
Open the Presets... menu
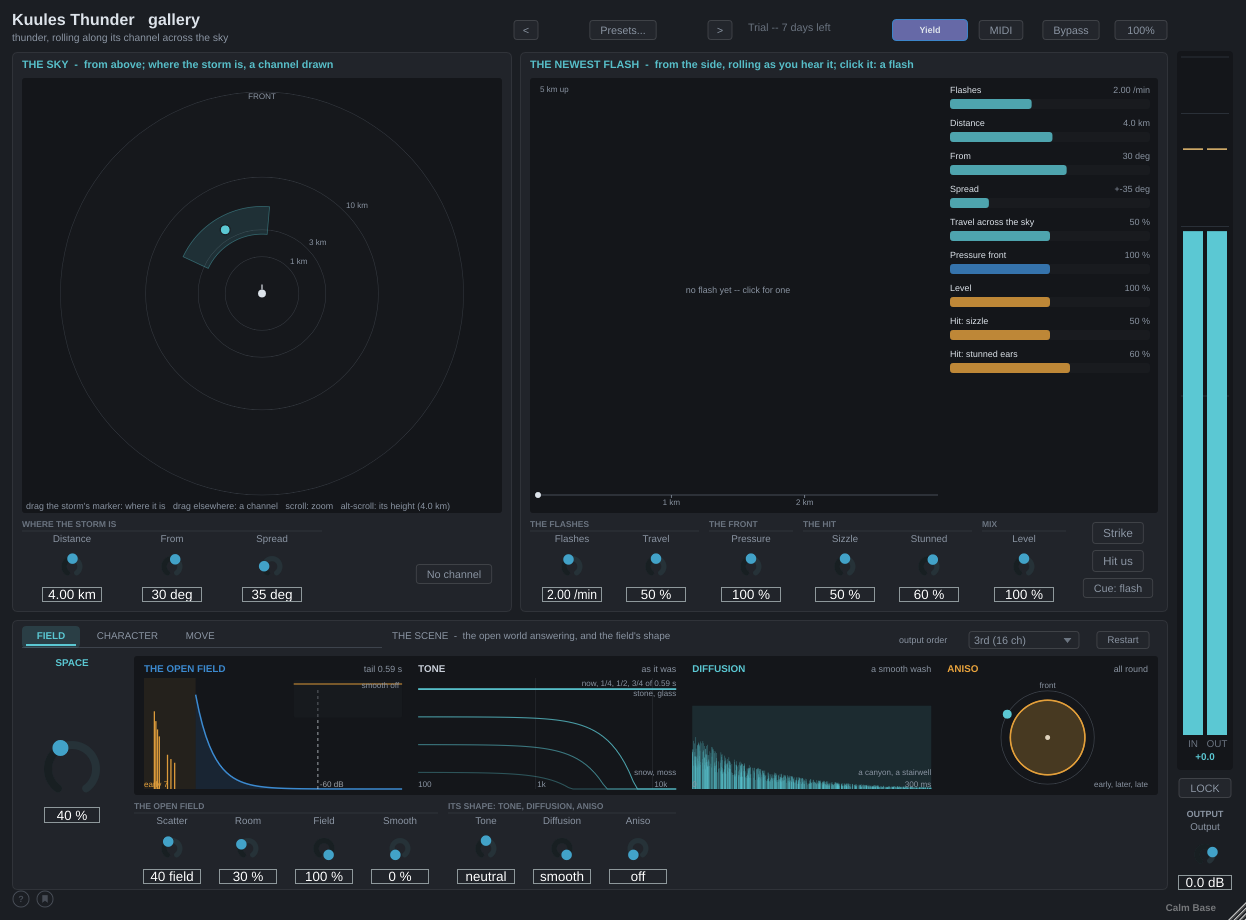point(623,30)
